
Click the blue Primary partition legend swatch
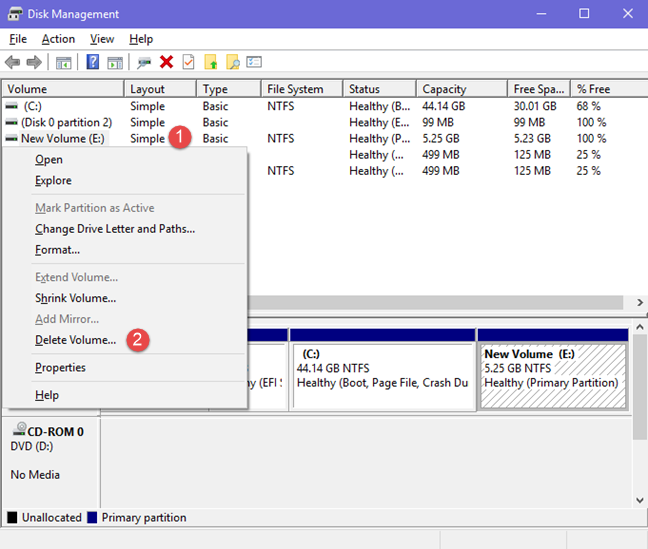92,518
